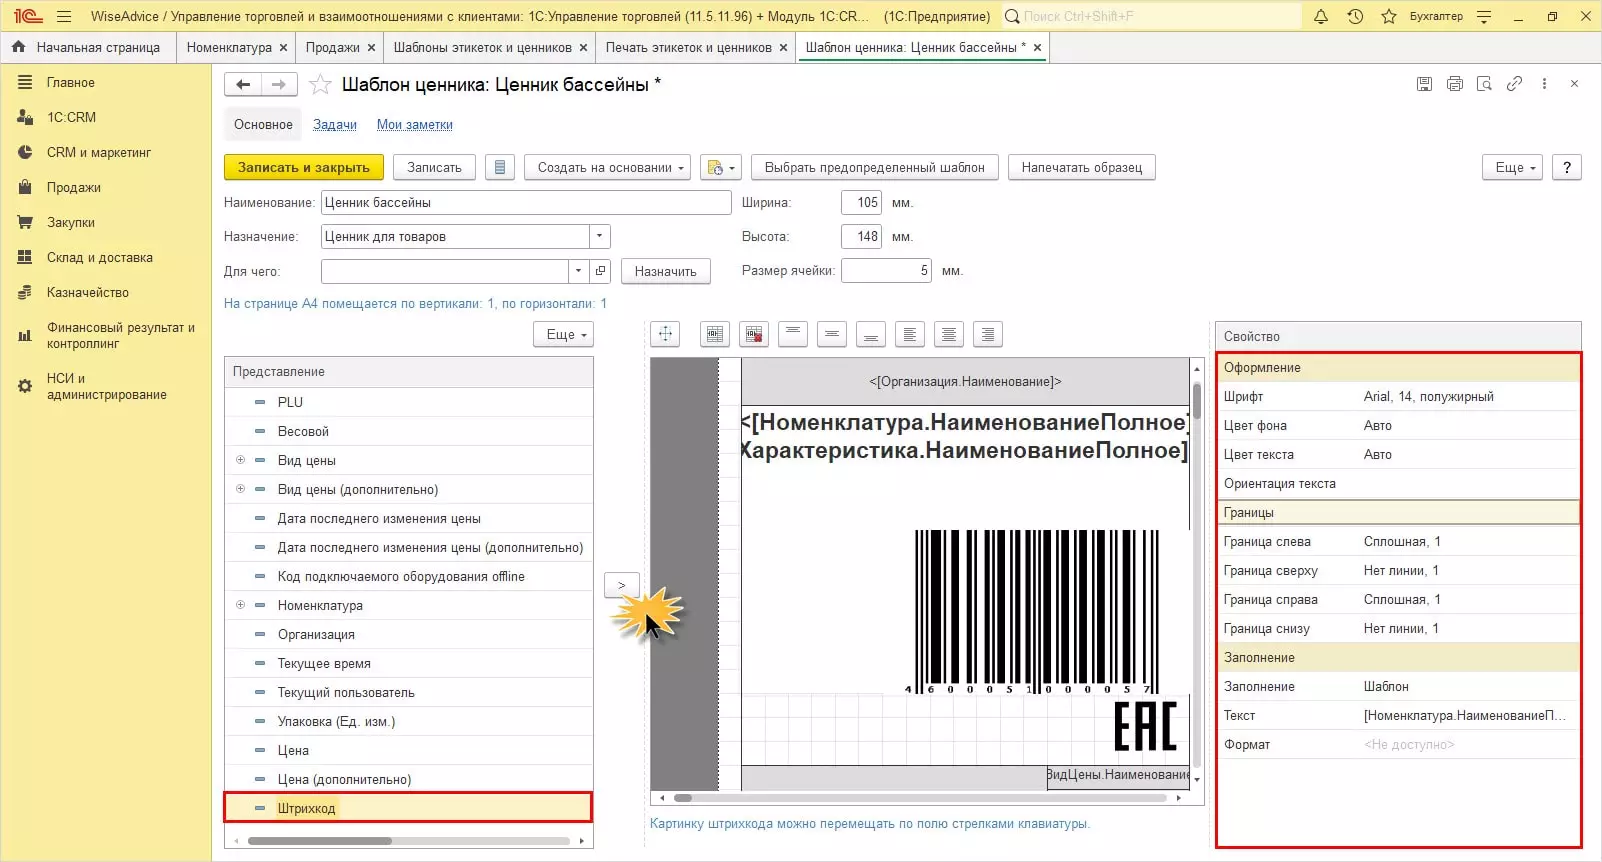Expand the Вид цены (дополнительно) node
The image size is (1602, 862).
[x=240, y=489]
